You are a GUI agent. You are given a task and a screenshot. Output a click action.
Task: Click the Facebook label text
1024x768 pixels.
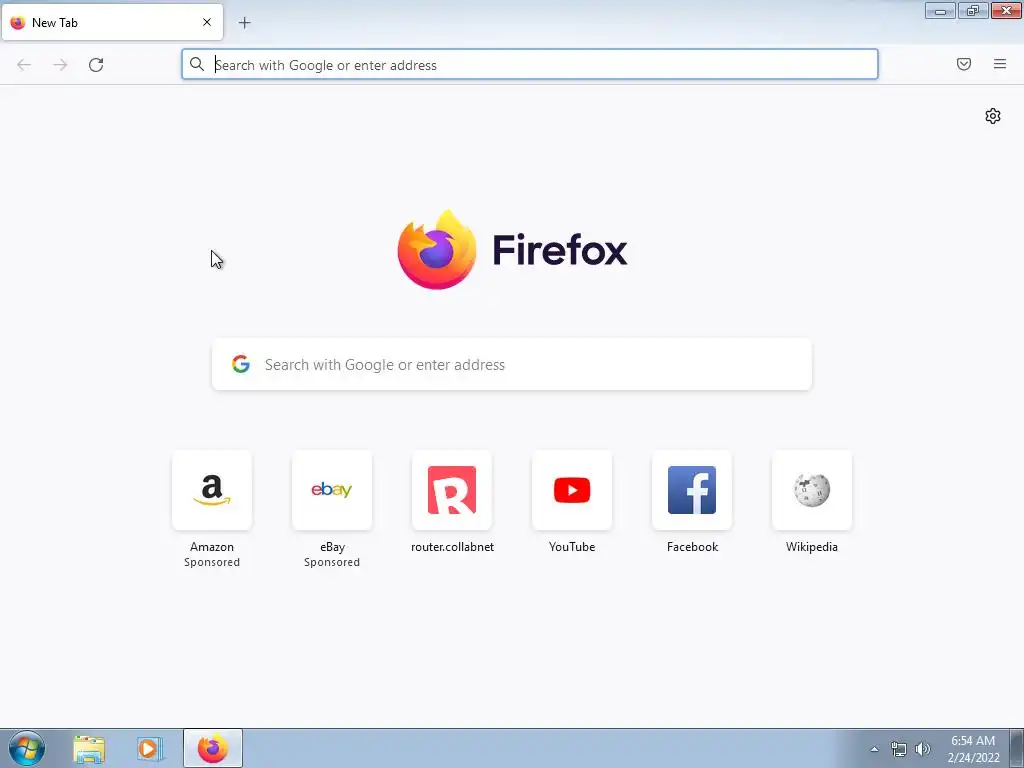[692, 547]
